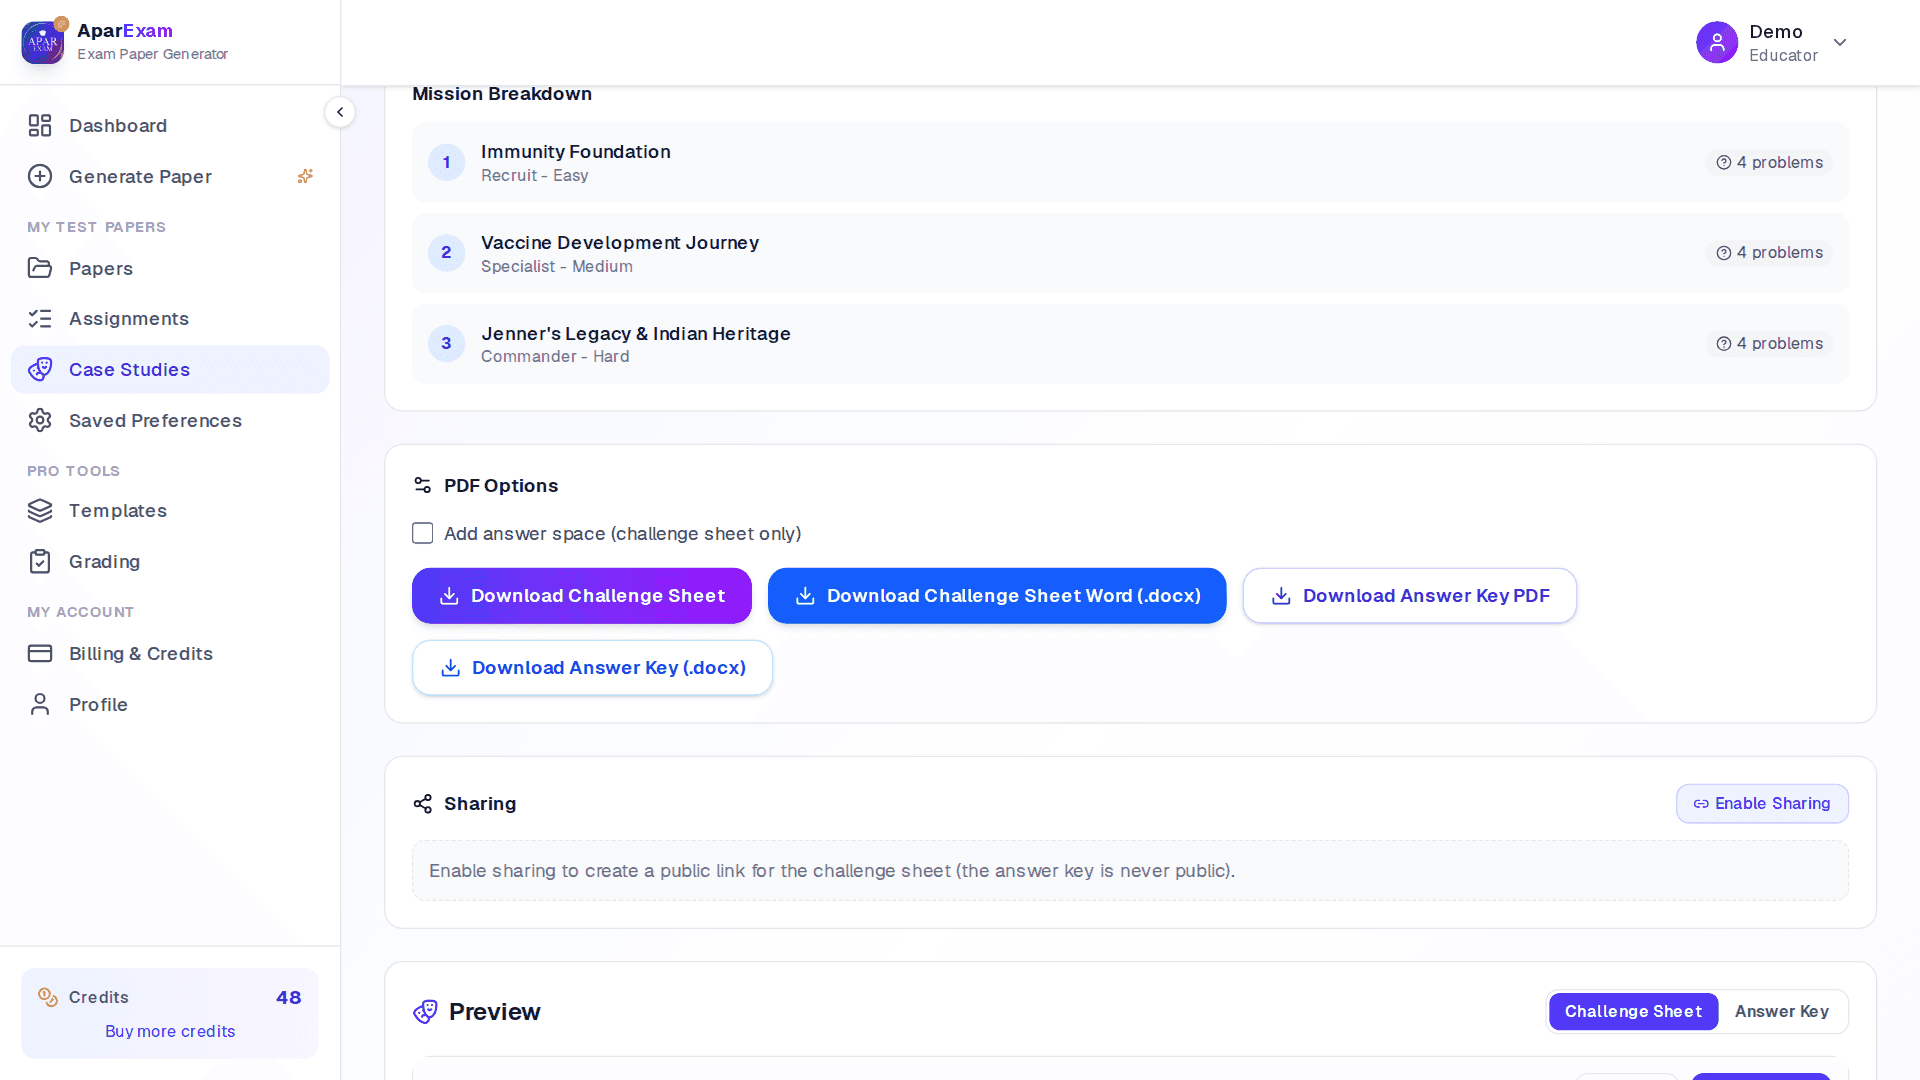Download Answer Key (.docx) file
This screenshot has width=1920, height=1080.
click(593, 668)
